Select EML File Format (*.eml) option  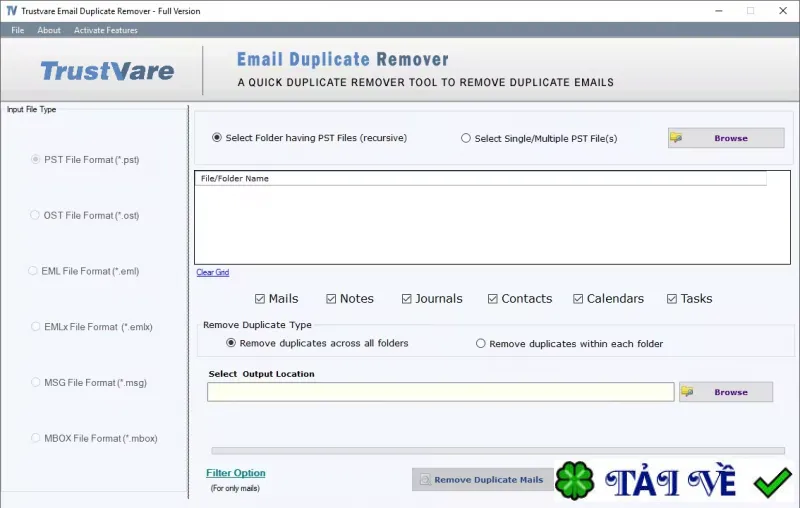pyautogui.click(x=84, y=271)
